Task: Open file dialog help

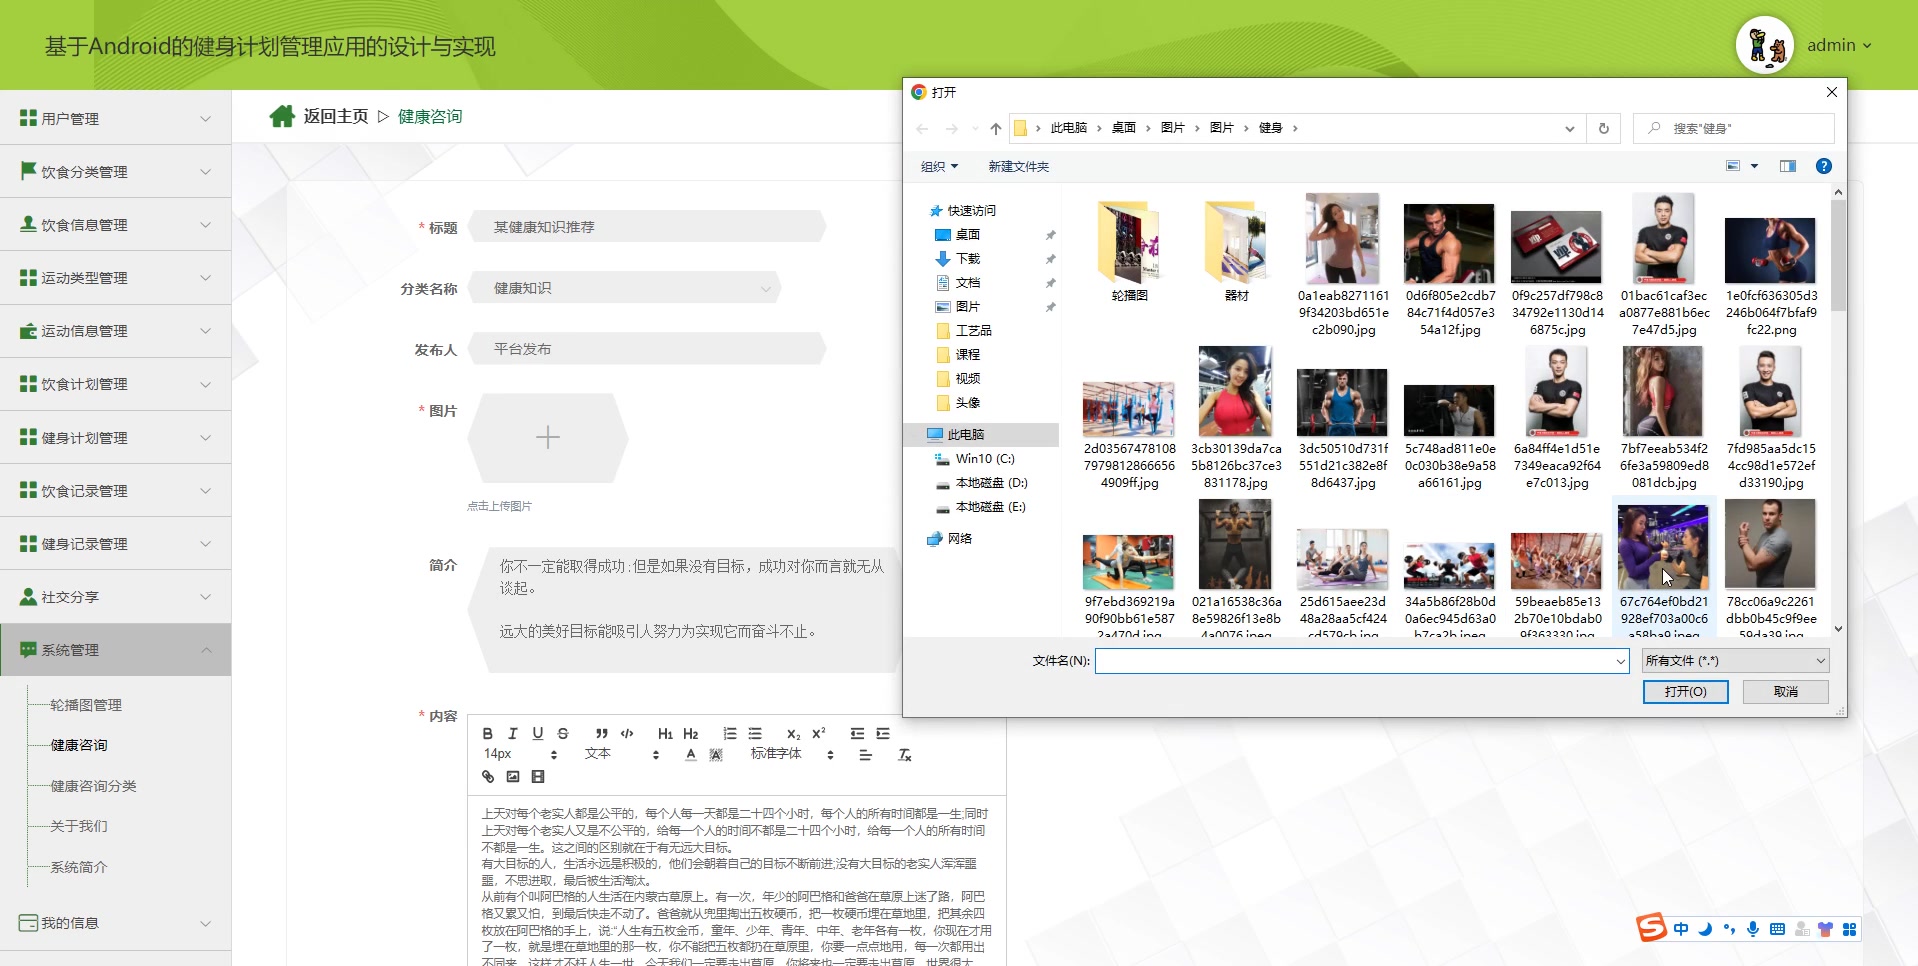Action: (1824, 166)
